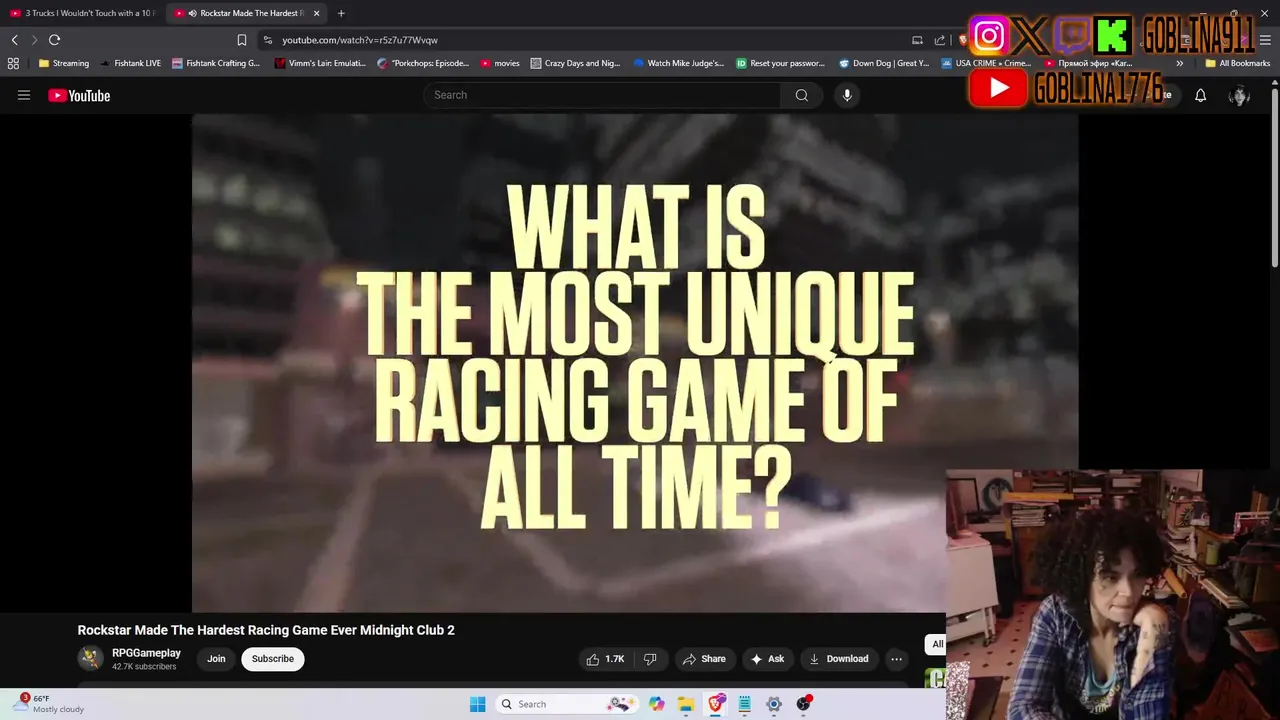Open Settings gear from taskbar
The width and height of the screenshot is (1280, 720).
pos(774,704)
